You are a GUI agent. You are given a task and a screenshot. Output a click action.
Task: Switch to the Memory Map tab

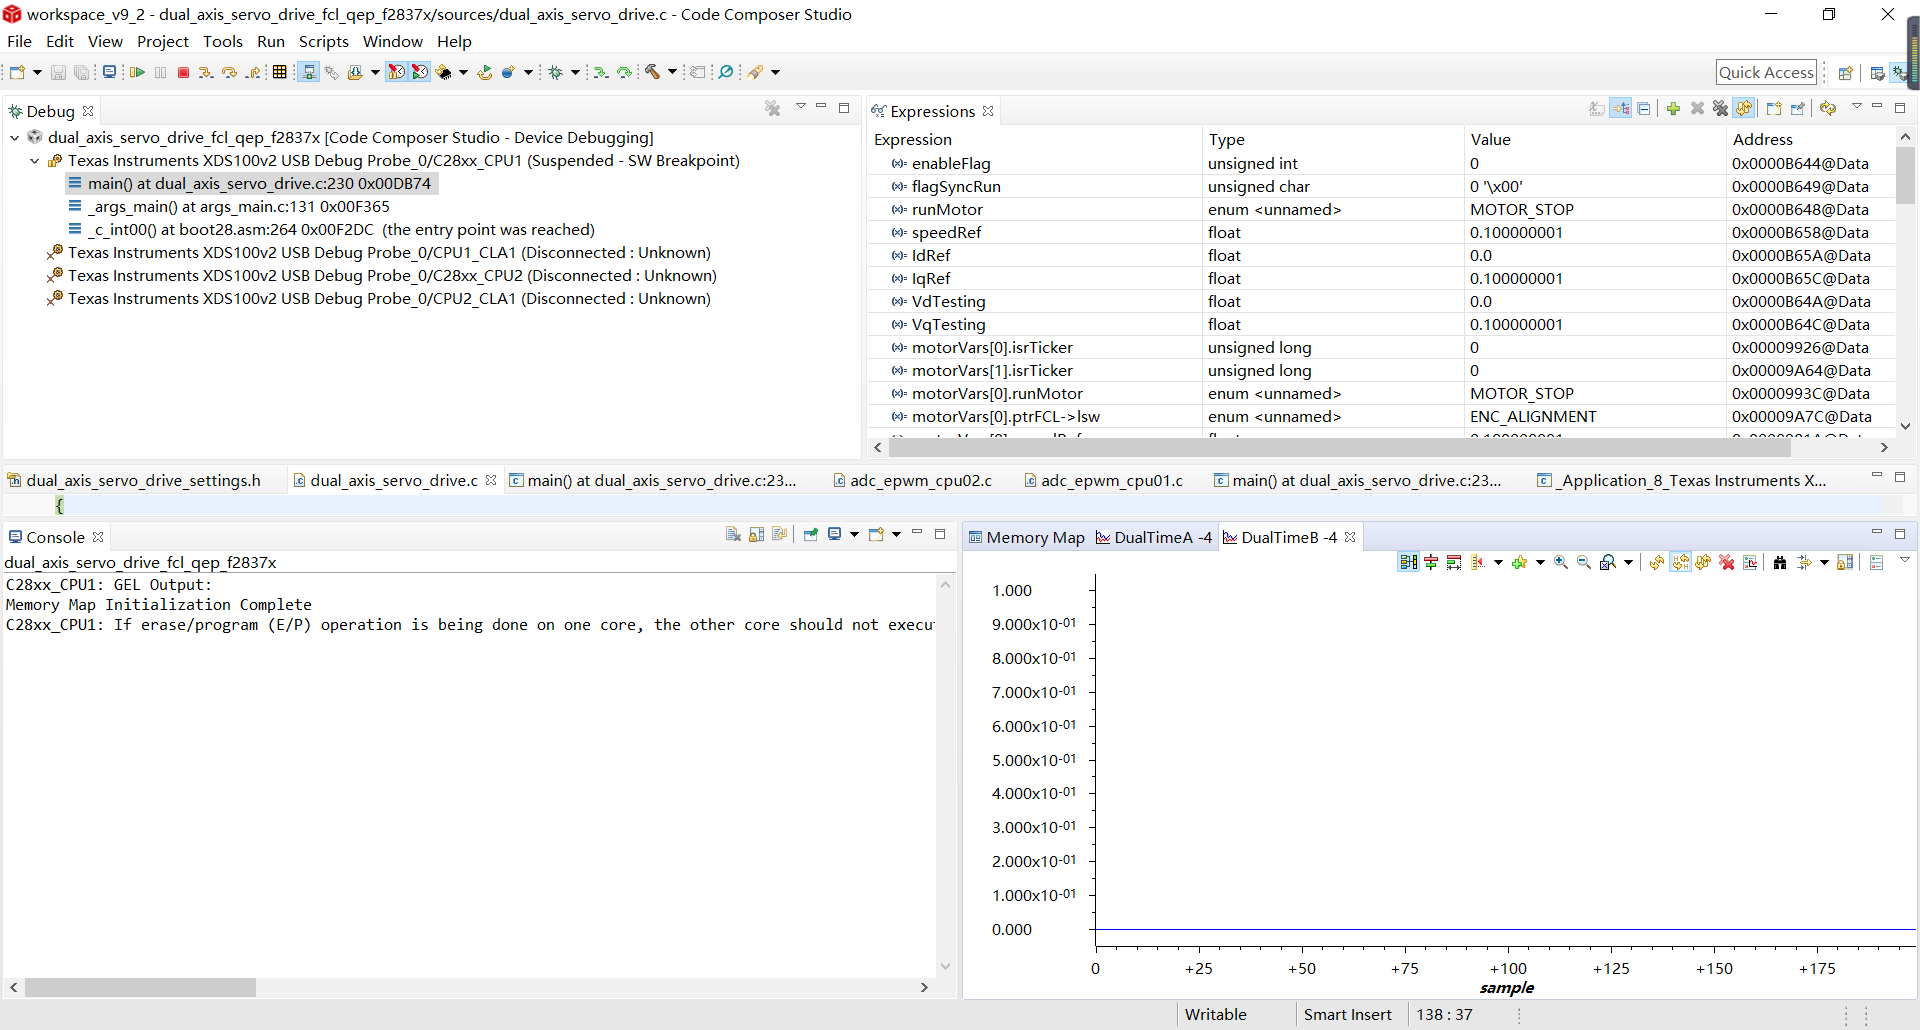pos(1034,538)
